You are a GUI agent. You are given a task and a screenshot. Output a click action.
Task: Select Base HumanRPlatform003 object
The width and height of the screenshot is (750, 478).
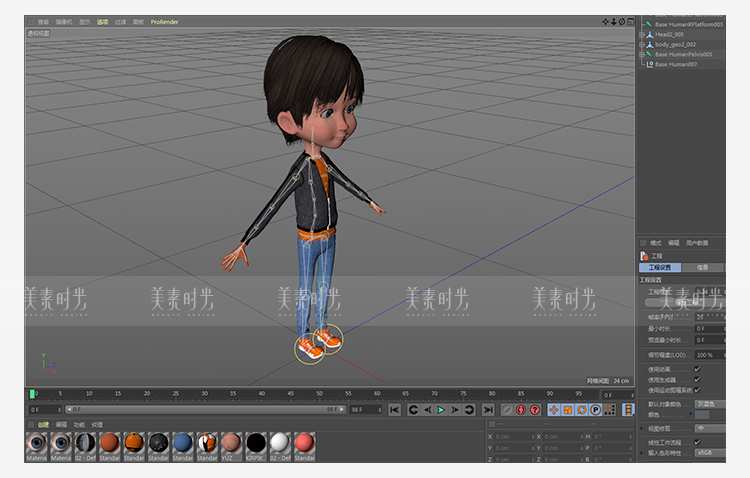pos(689,24)
